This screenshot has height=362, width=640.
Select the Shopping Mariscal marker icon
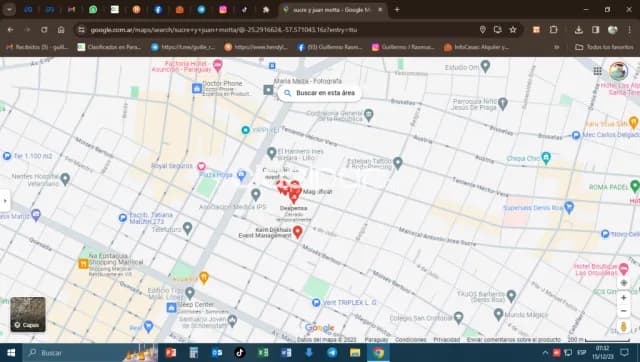click(x=83, y=264)
